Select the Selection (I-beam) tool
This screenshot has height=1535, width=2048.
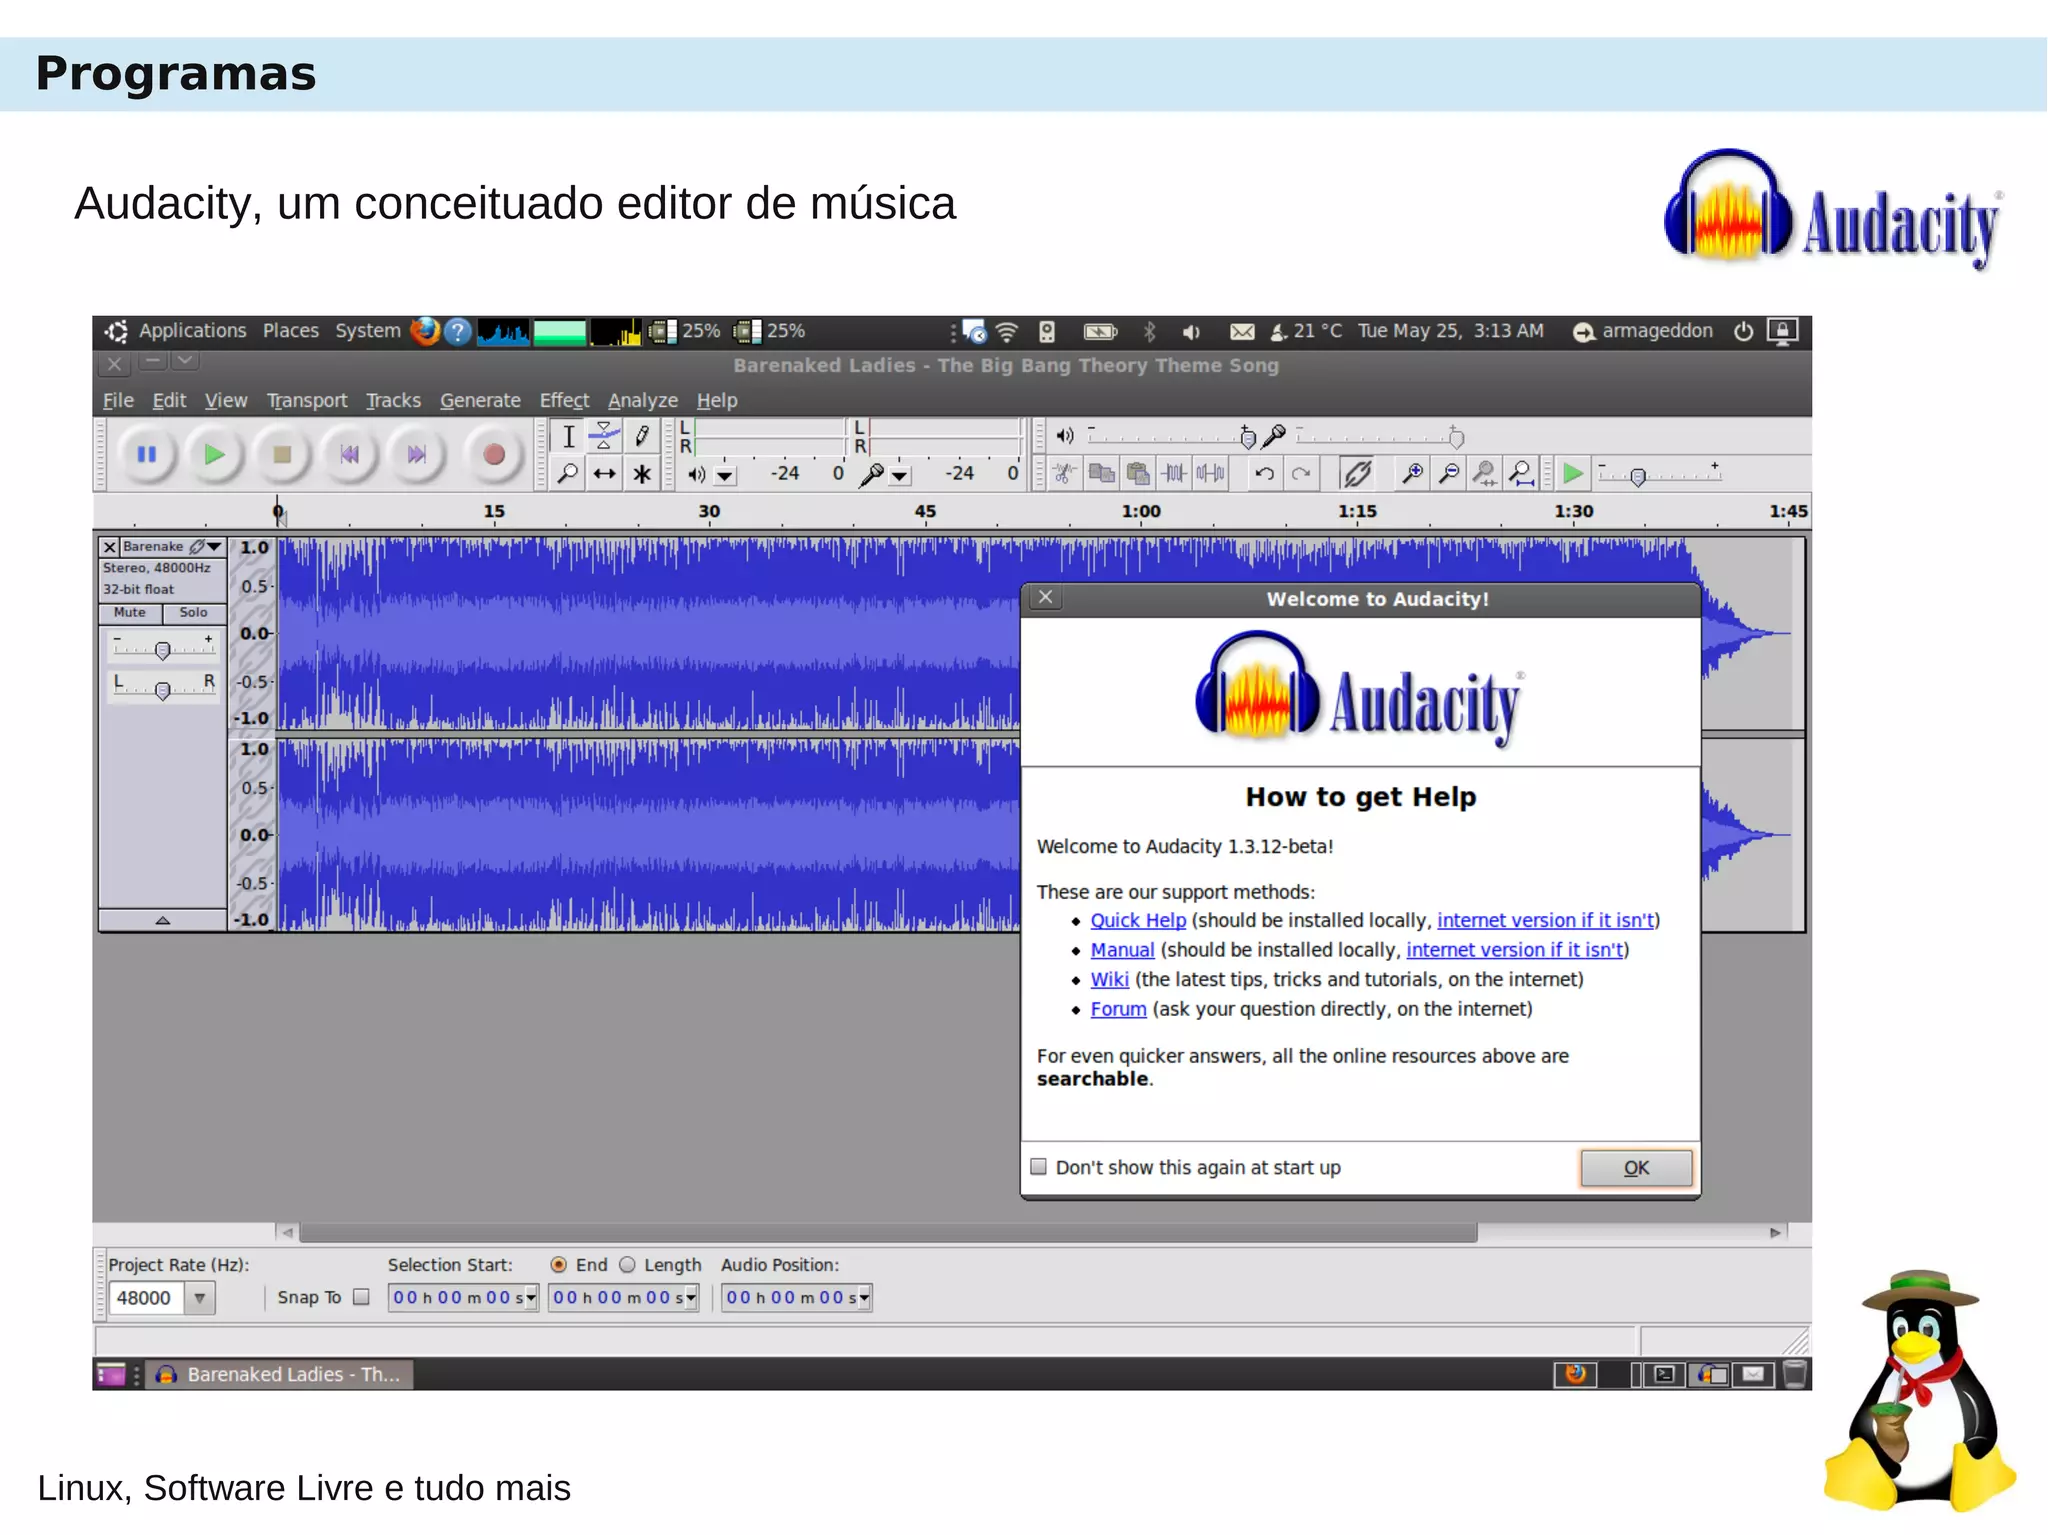(x=568, y=437)
